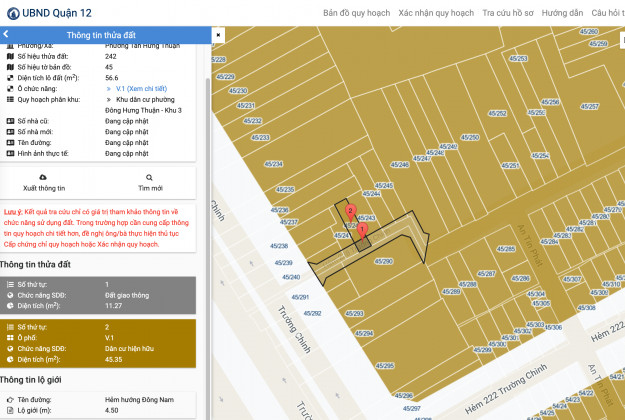
Task: Click the Tìm mới magnifier icon
Action: [x=151, y=177]
